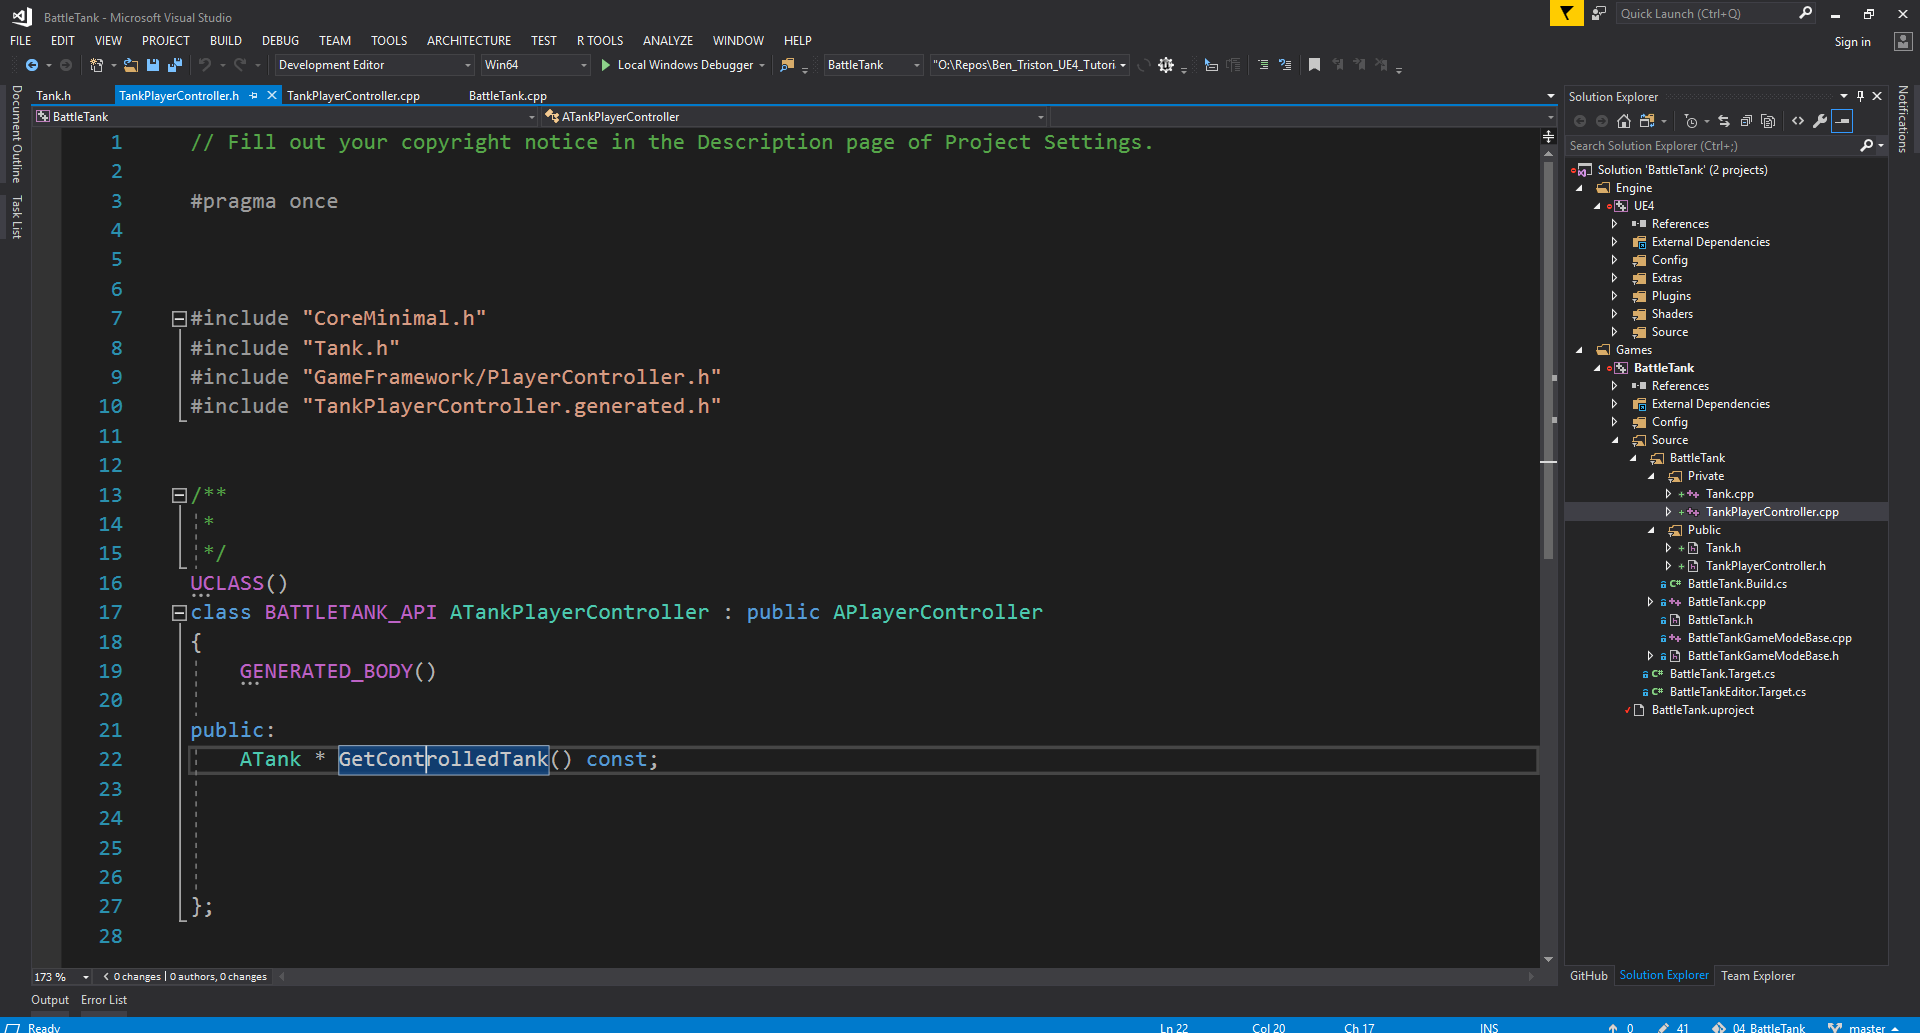This screenshot has height=1033, width=1920.
Task: Click Pending Changes Filter clock icon
Action: coord(1690,121)
